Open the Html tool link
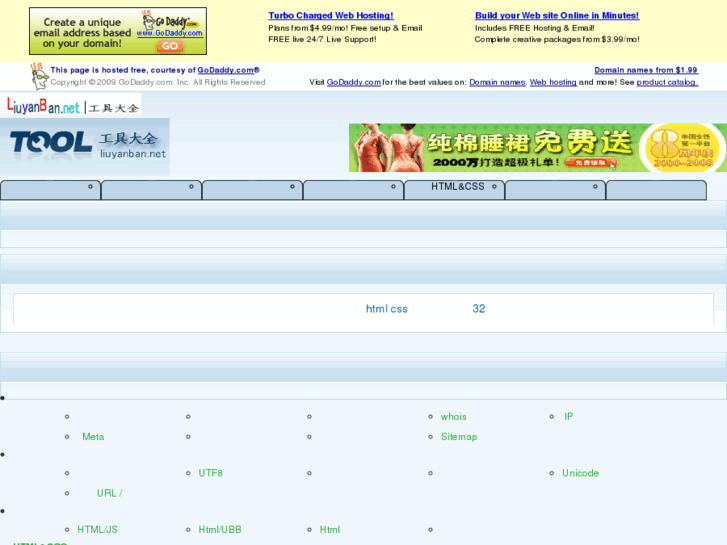Image resolution: width=727 pixels, height=545 pixels. click(x=330, y=530)
